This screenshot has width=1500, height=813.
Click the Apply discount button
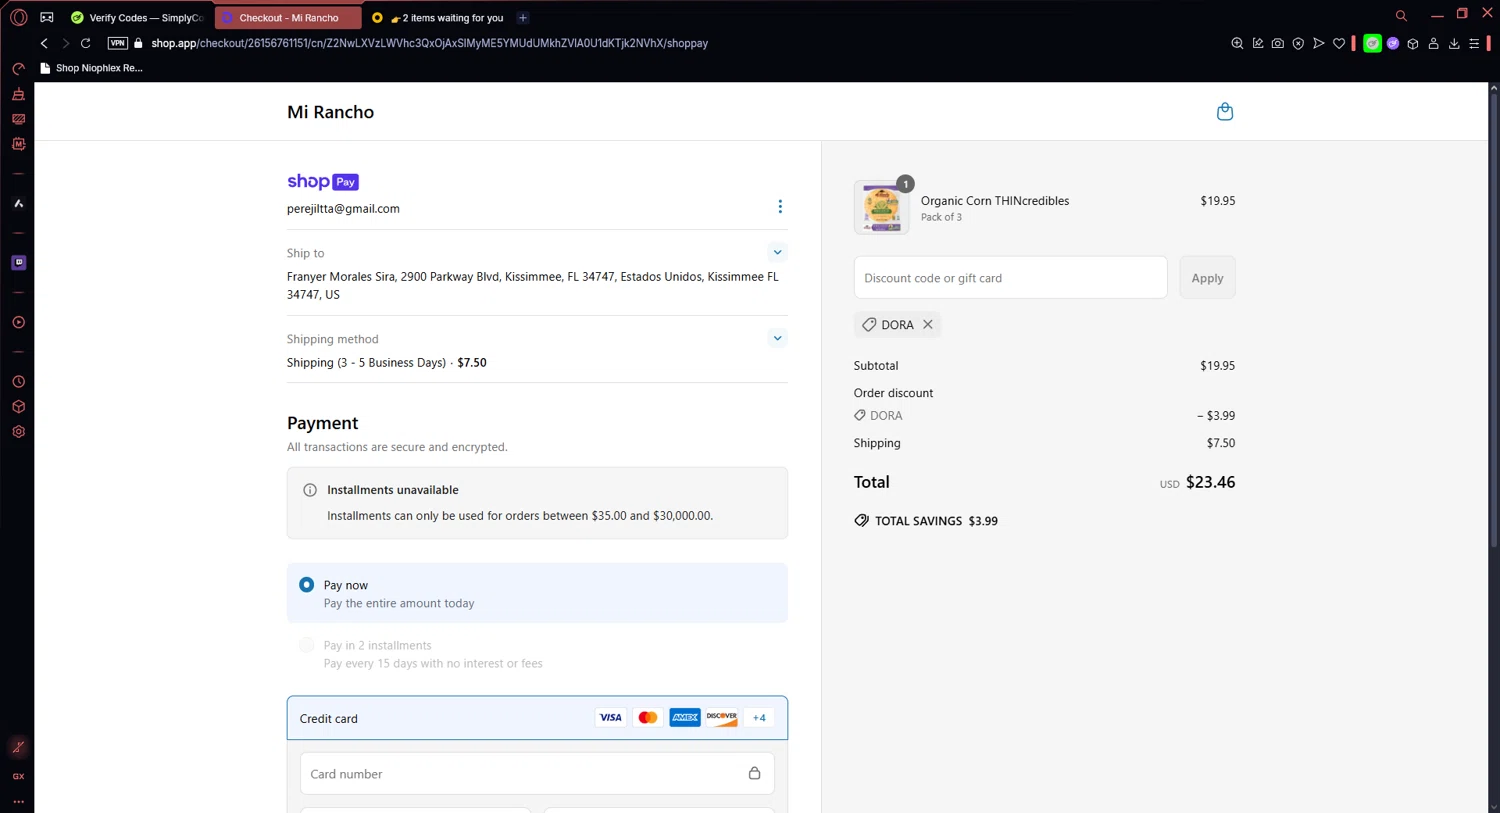point(1207,277)
